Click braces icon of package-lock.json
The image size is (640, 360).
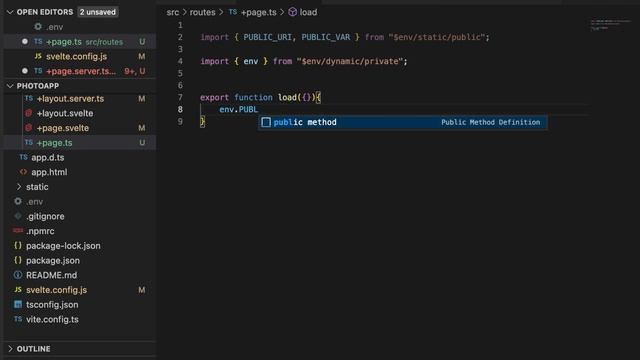click(x=18, y=245)
